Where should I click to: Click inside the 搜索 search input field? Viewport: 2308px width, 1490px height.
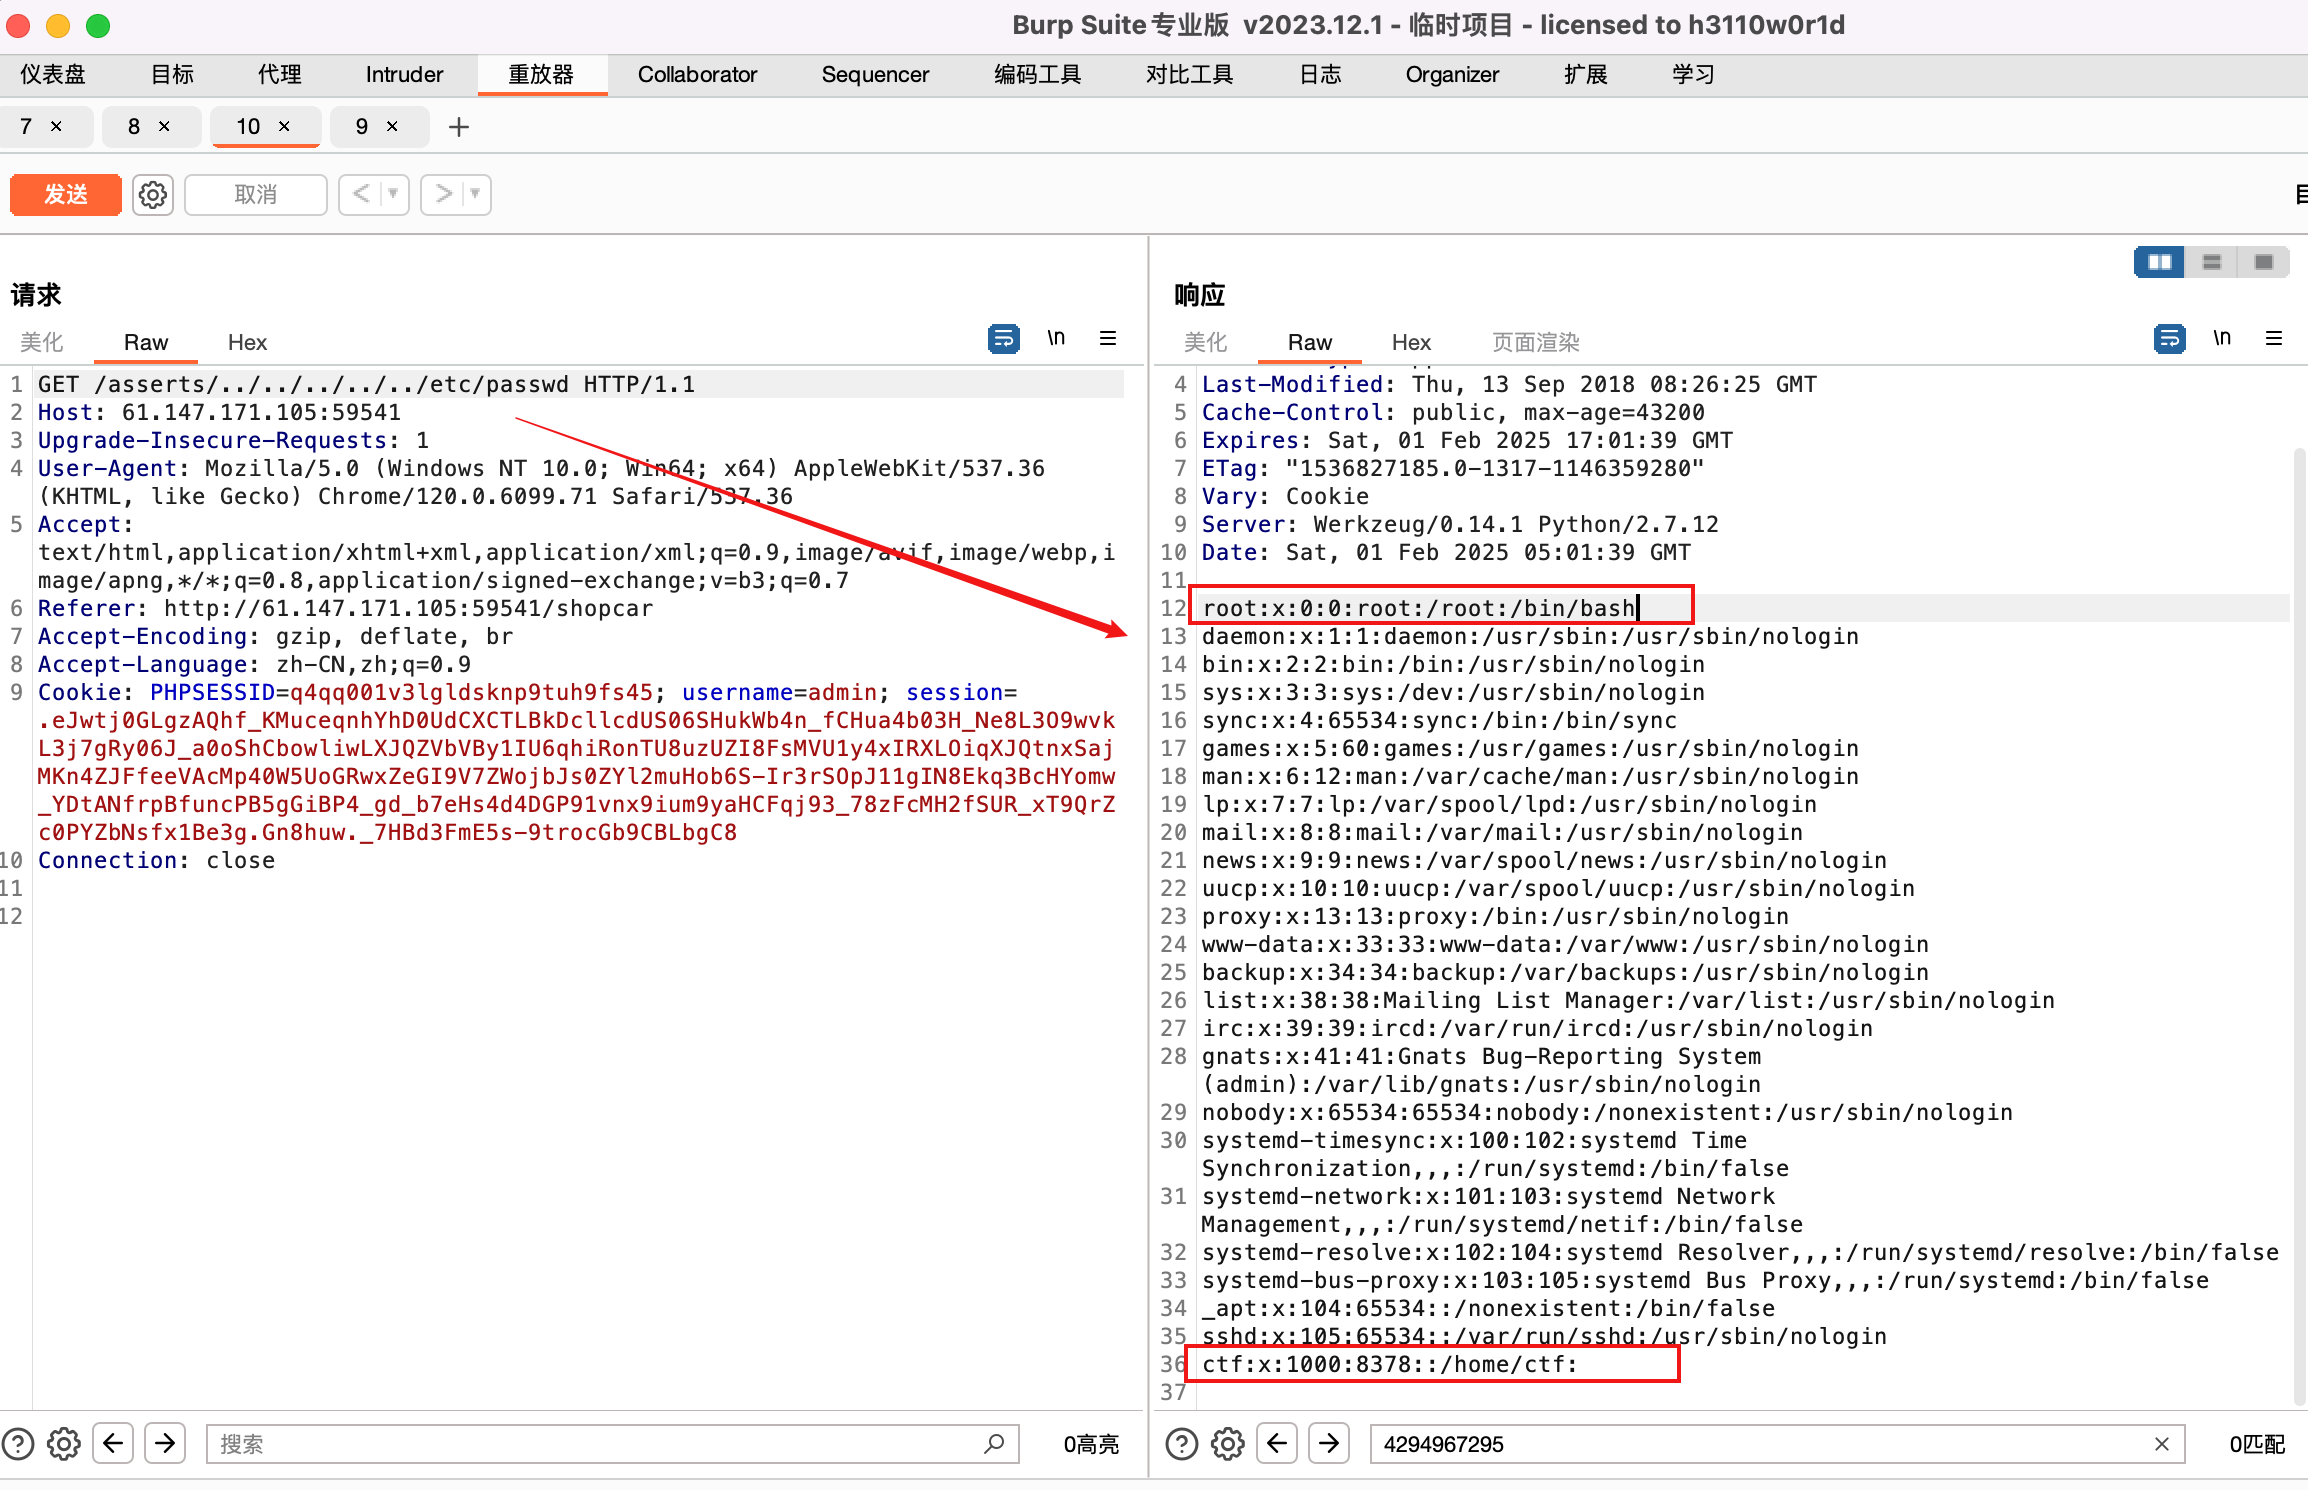pos(600,1444)
